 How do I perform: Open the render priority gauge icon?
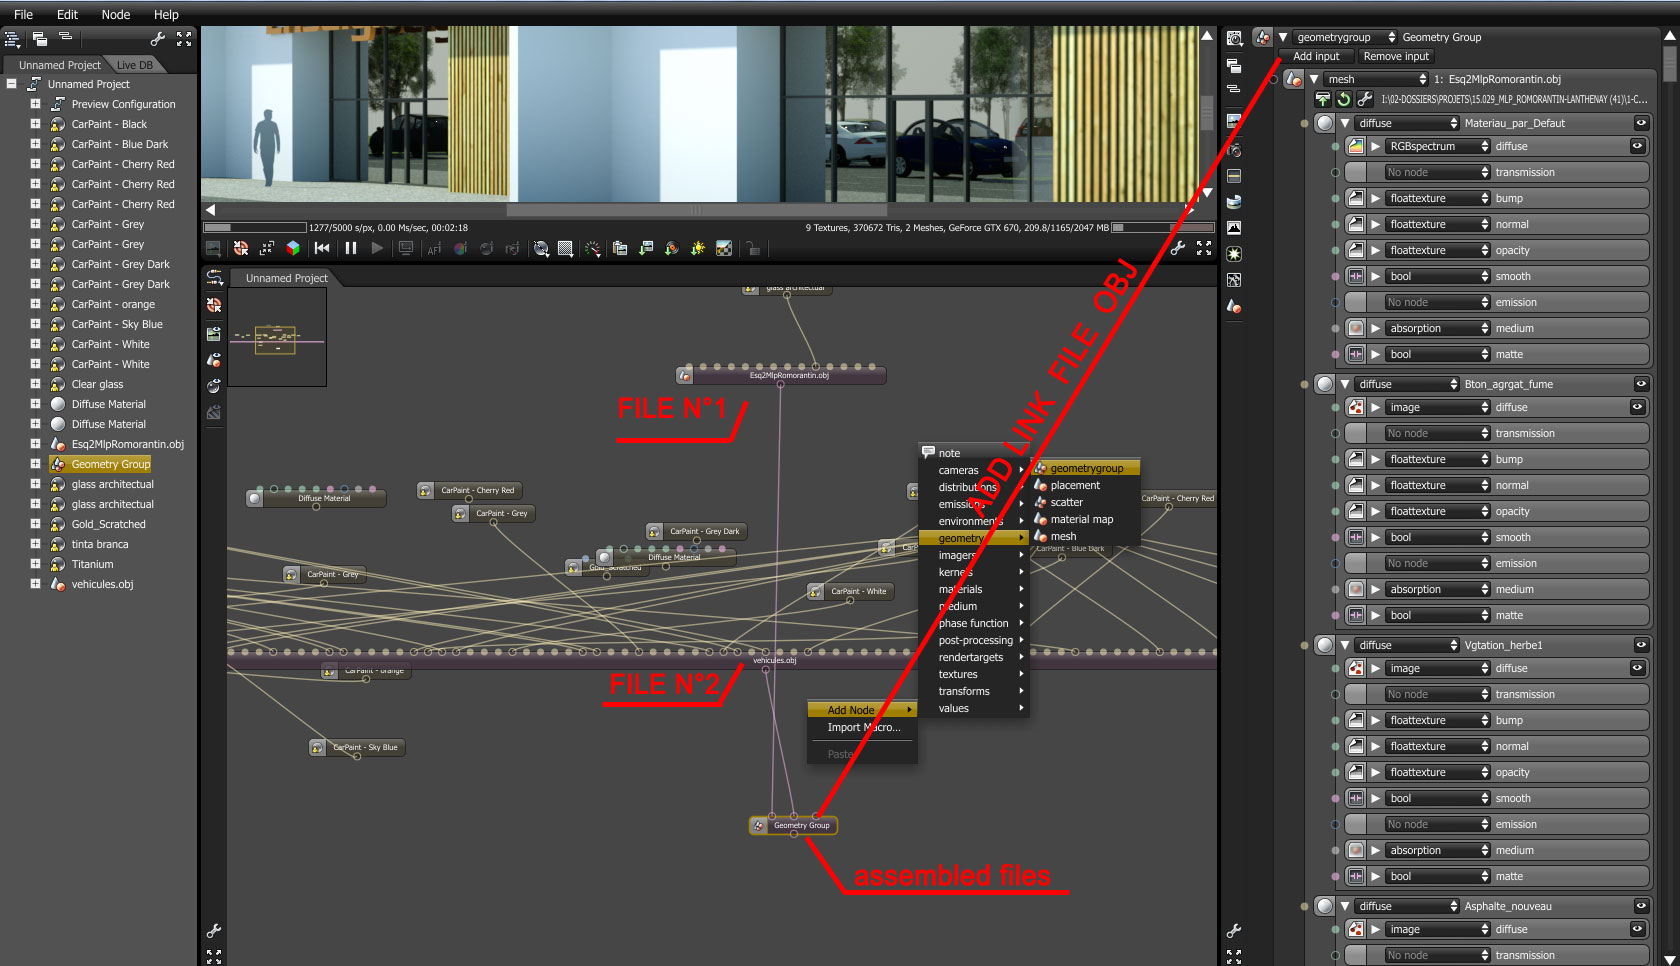pyautogui.click(x=593, y=248)
